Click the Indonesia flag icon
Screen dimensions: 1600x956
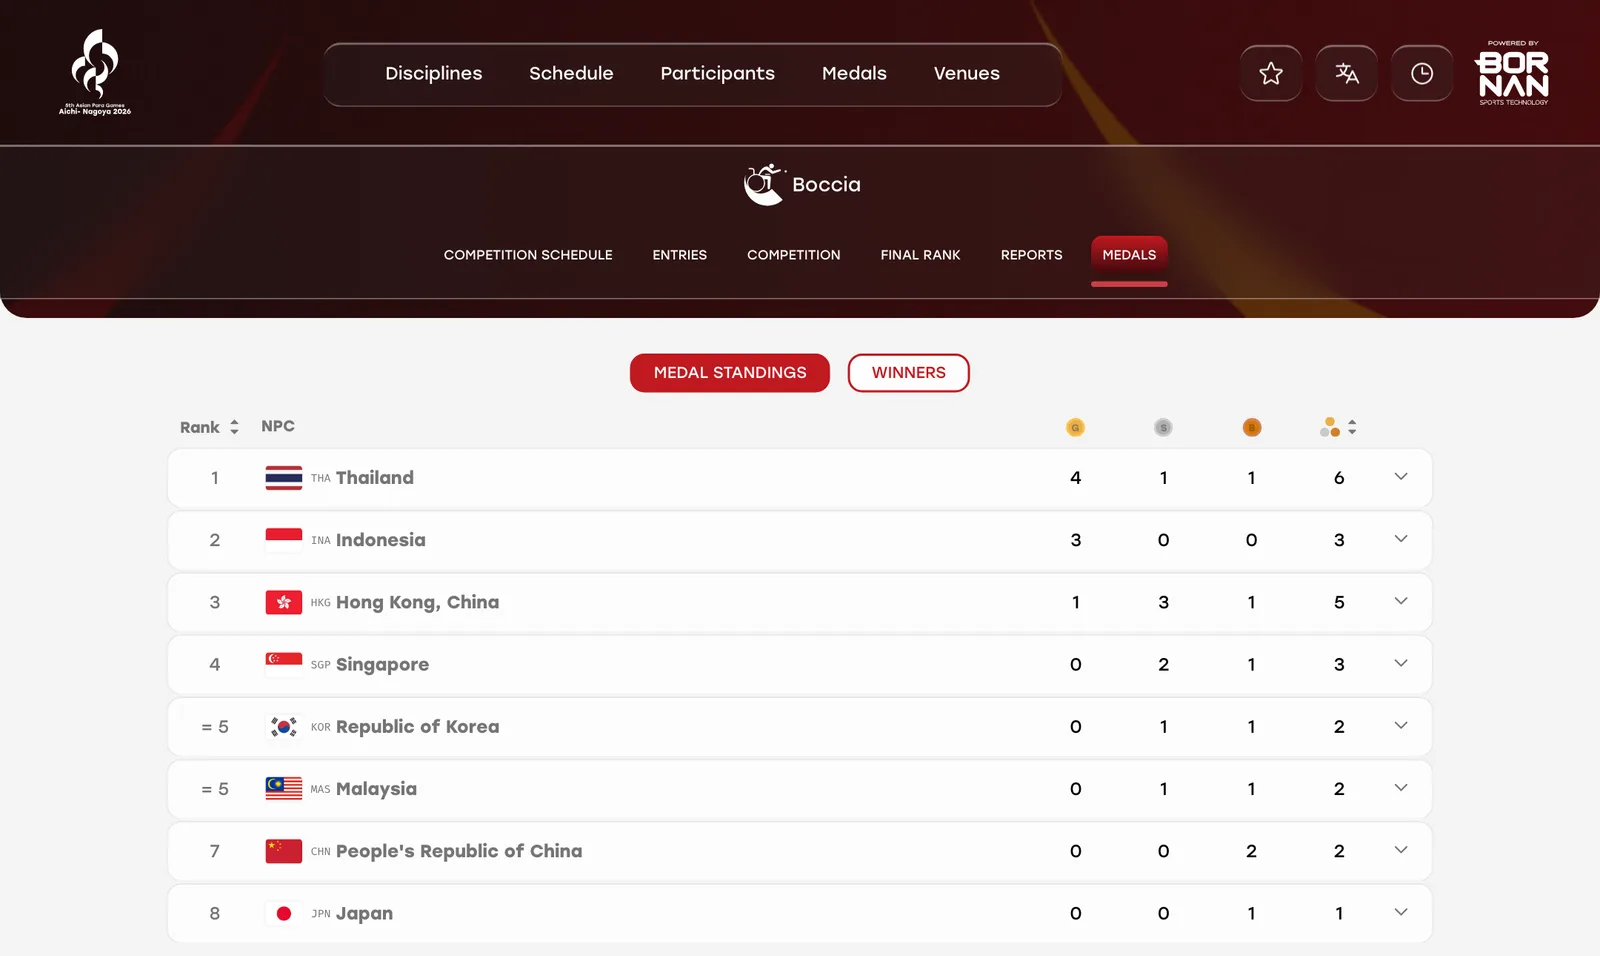coord(284,540)
